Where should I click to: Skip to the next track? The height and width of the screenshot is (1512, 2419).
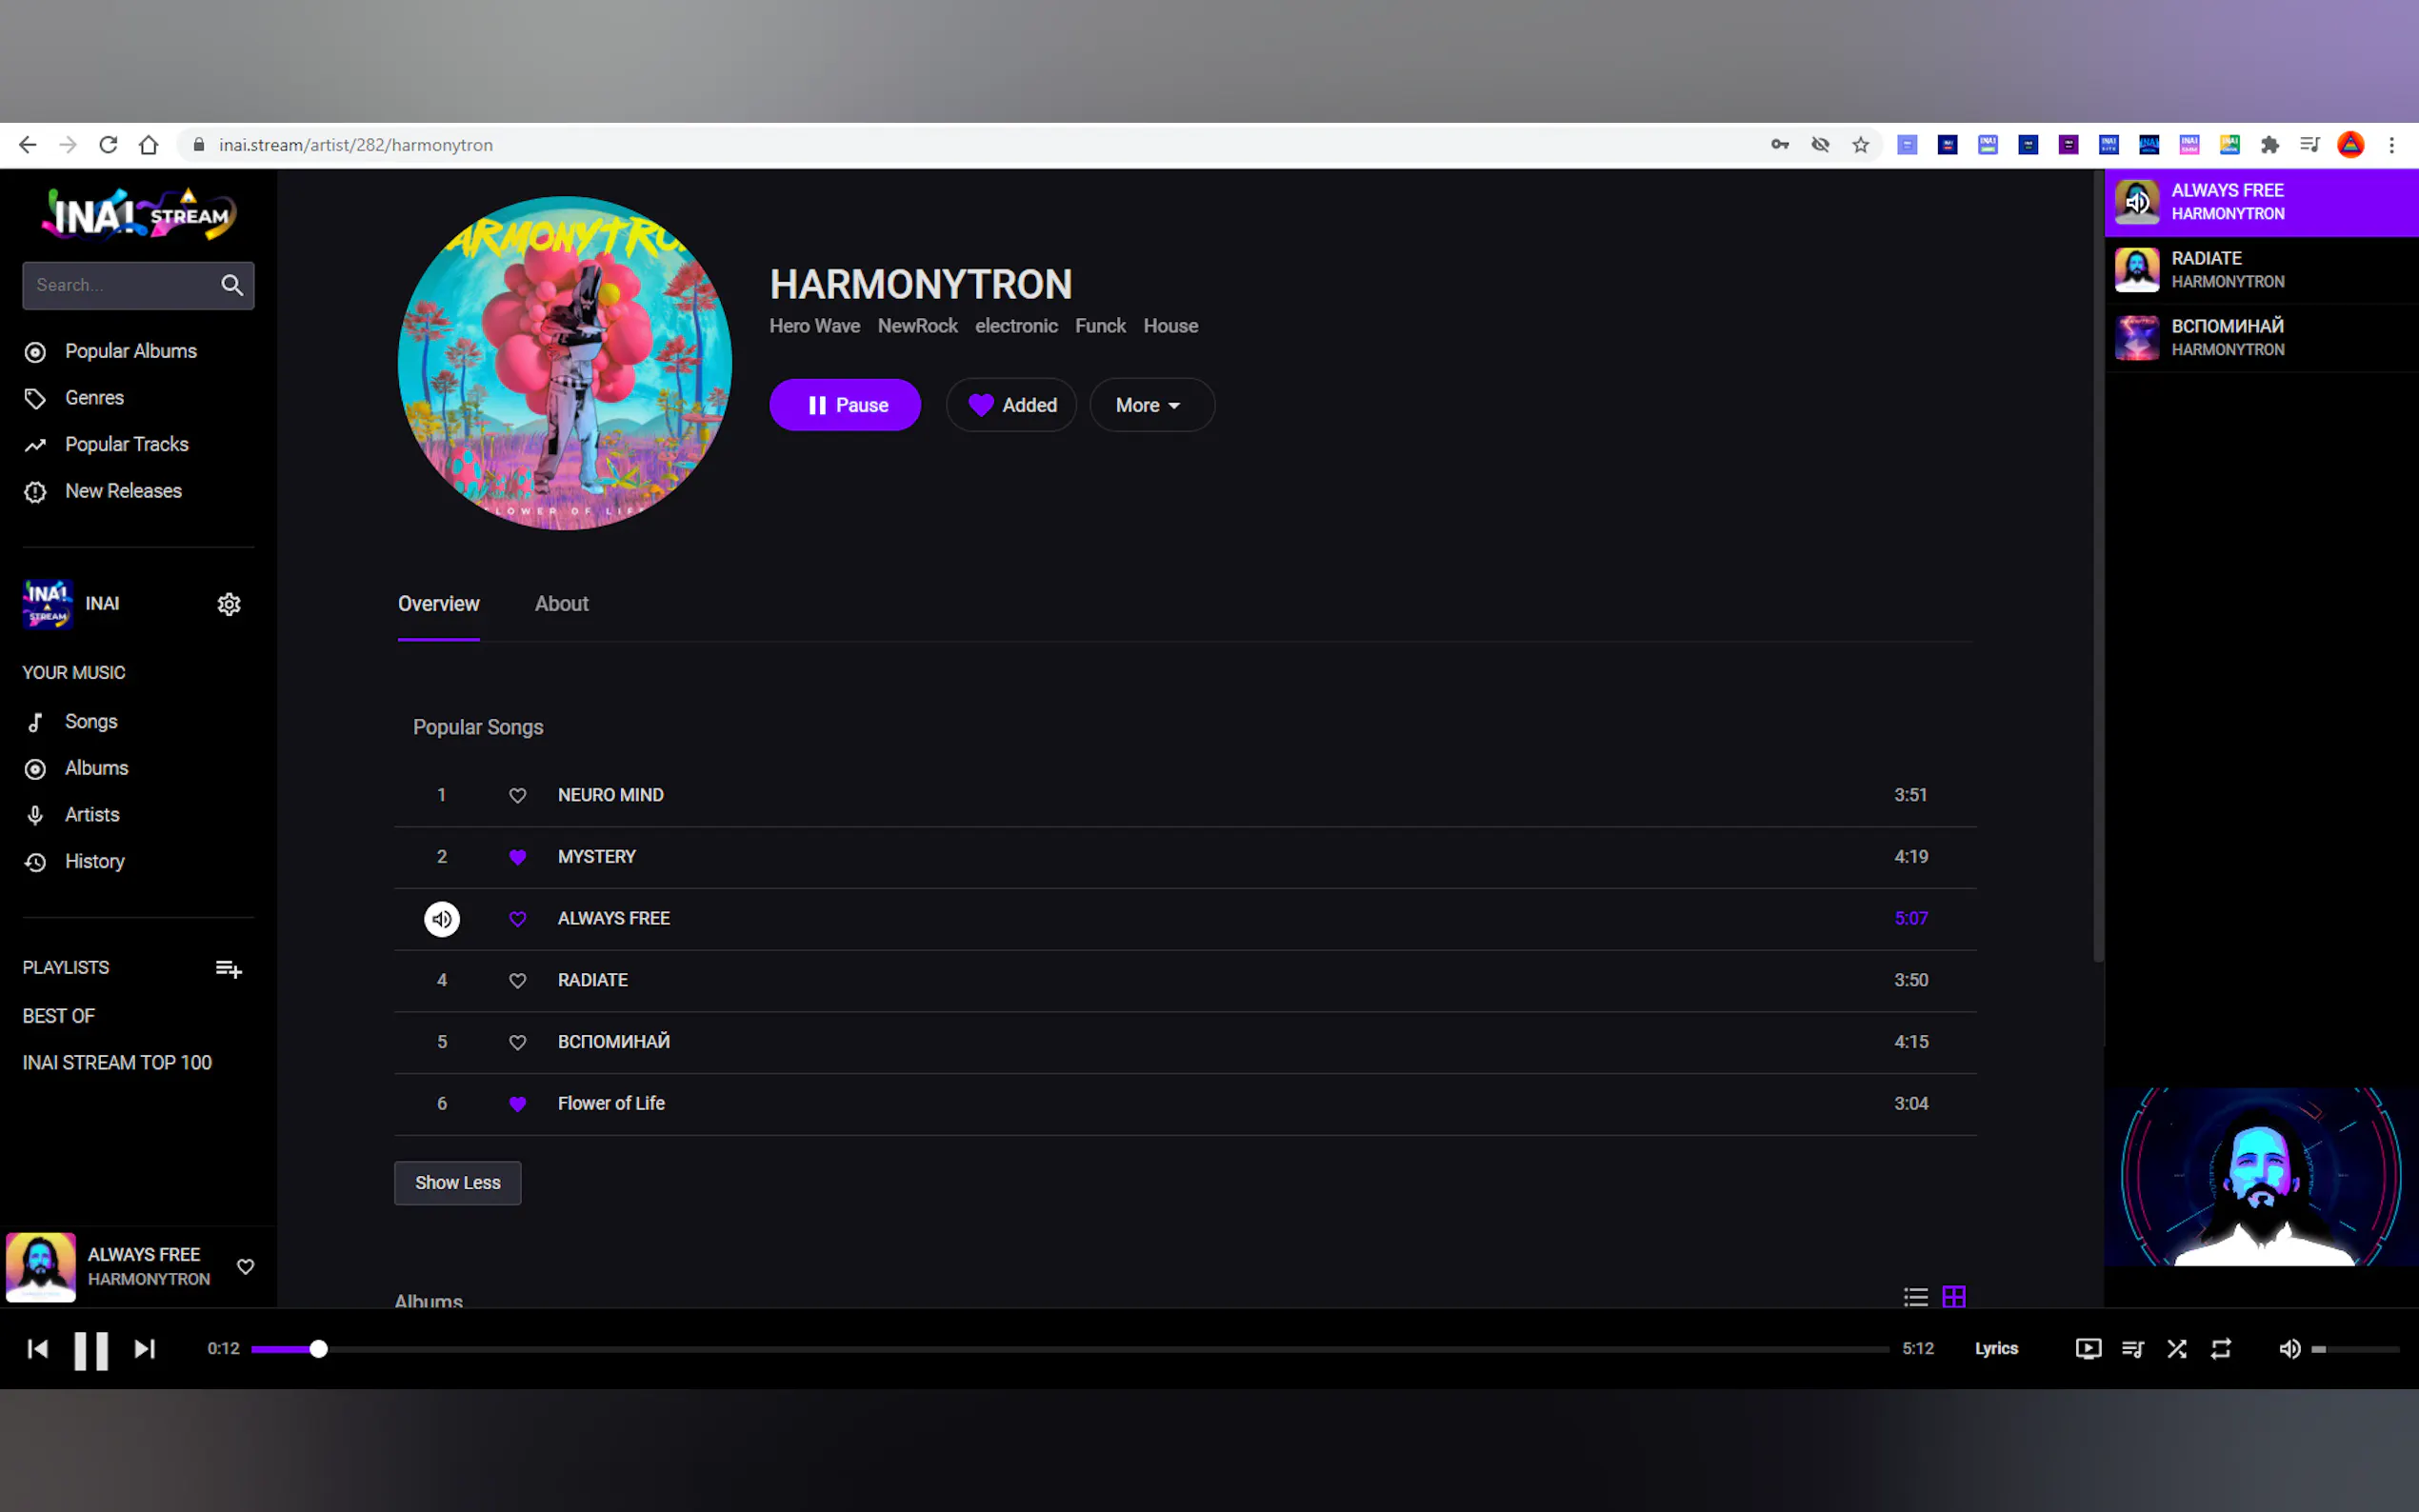pos(145,1349)
